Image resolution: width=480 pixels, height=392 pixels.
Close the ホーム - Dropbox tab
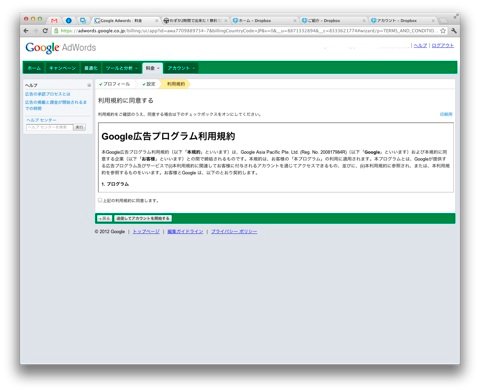click(x=295, y=21)
